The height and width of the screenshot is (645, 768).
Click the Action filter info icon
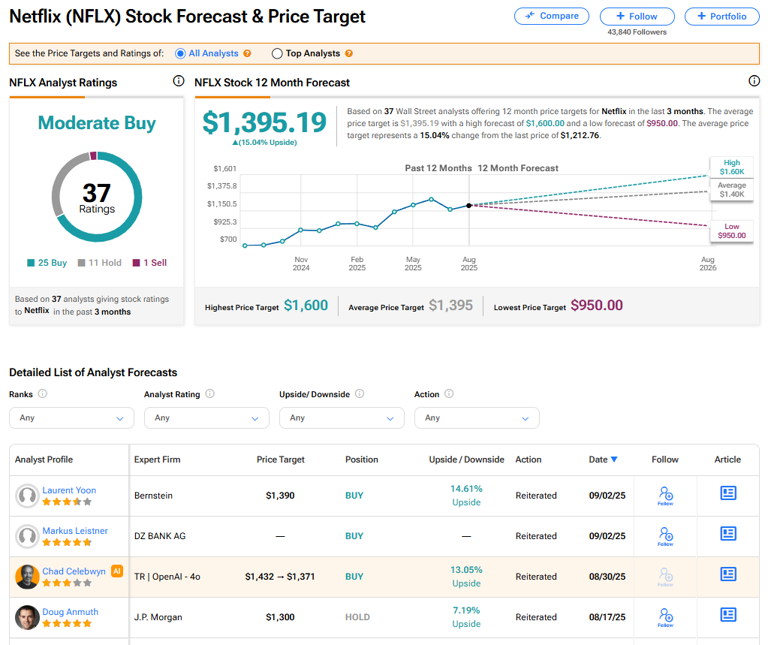pos(449,394)
